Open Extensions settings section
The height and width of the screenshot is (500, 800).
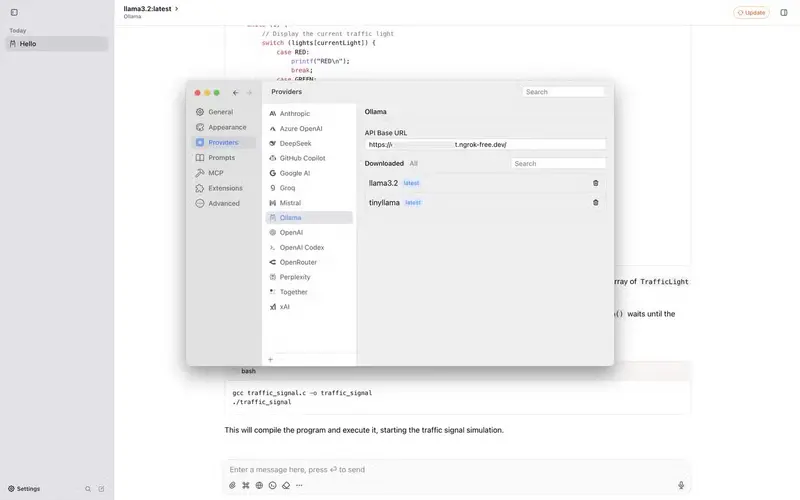(223, 188)
